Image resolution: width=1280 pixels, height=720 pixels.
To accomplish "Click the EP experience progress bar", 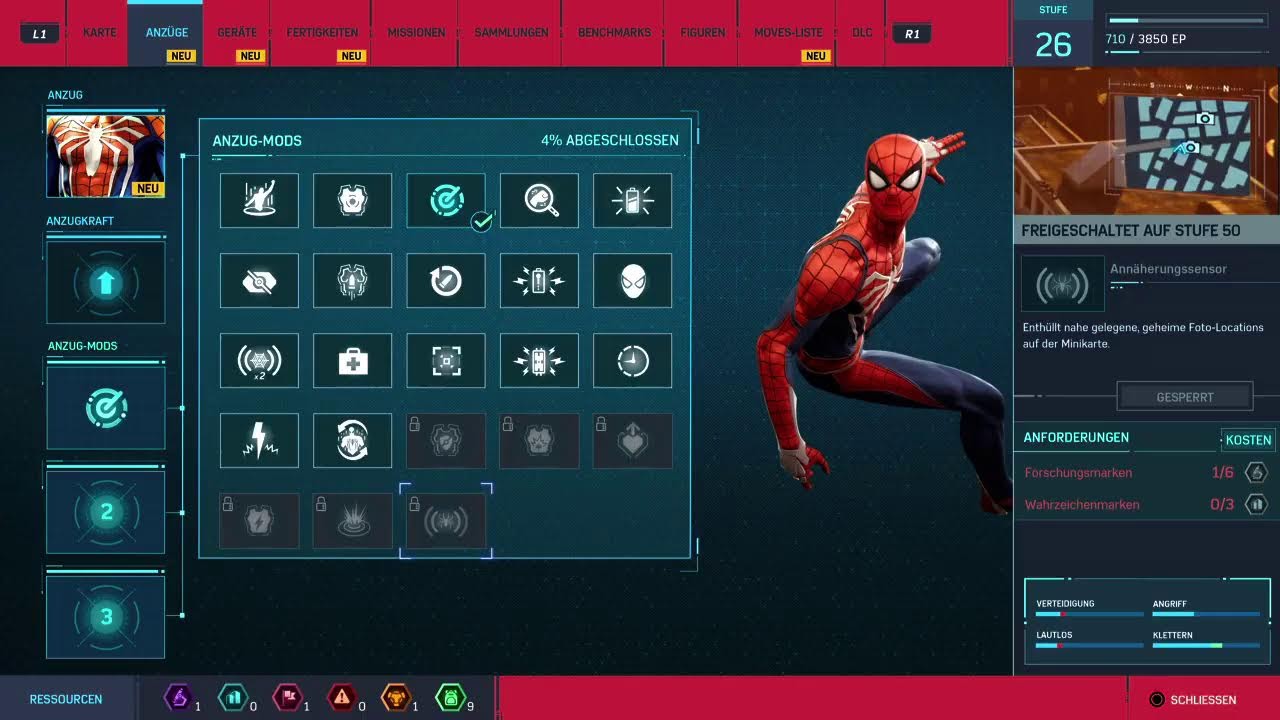I will click(x=1185, y=20).
